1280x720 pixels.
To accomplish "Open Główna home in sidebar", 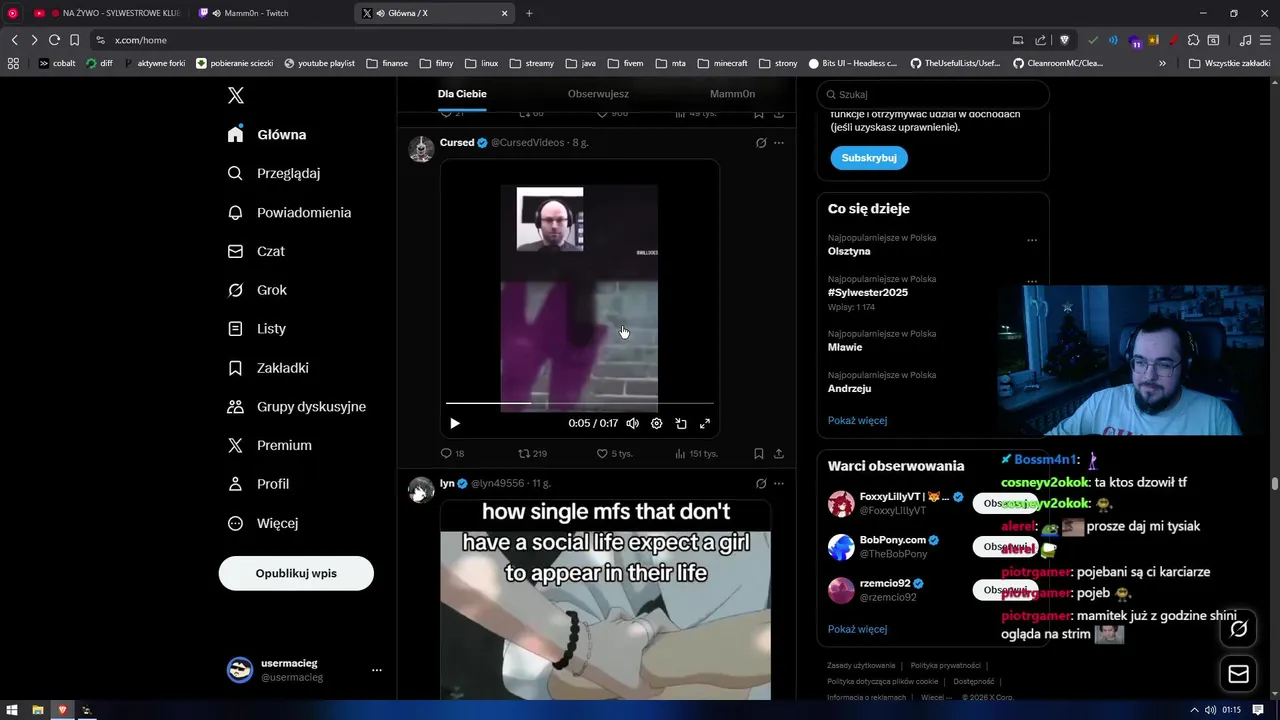I will point(267,134).
